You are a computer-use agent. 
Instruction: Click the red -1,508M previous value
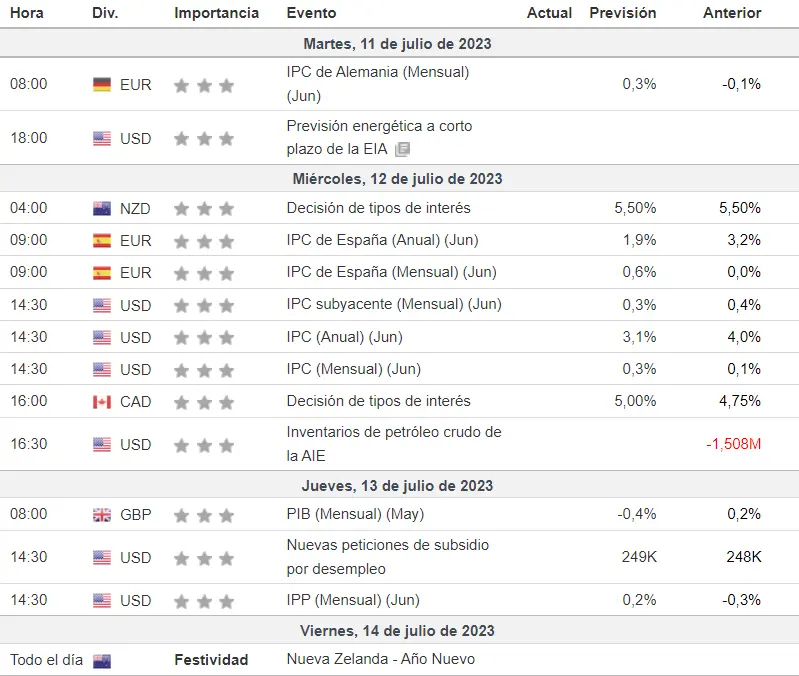tap(734, 444)
